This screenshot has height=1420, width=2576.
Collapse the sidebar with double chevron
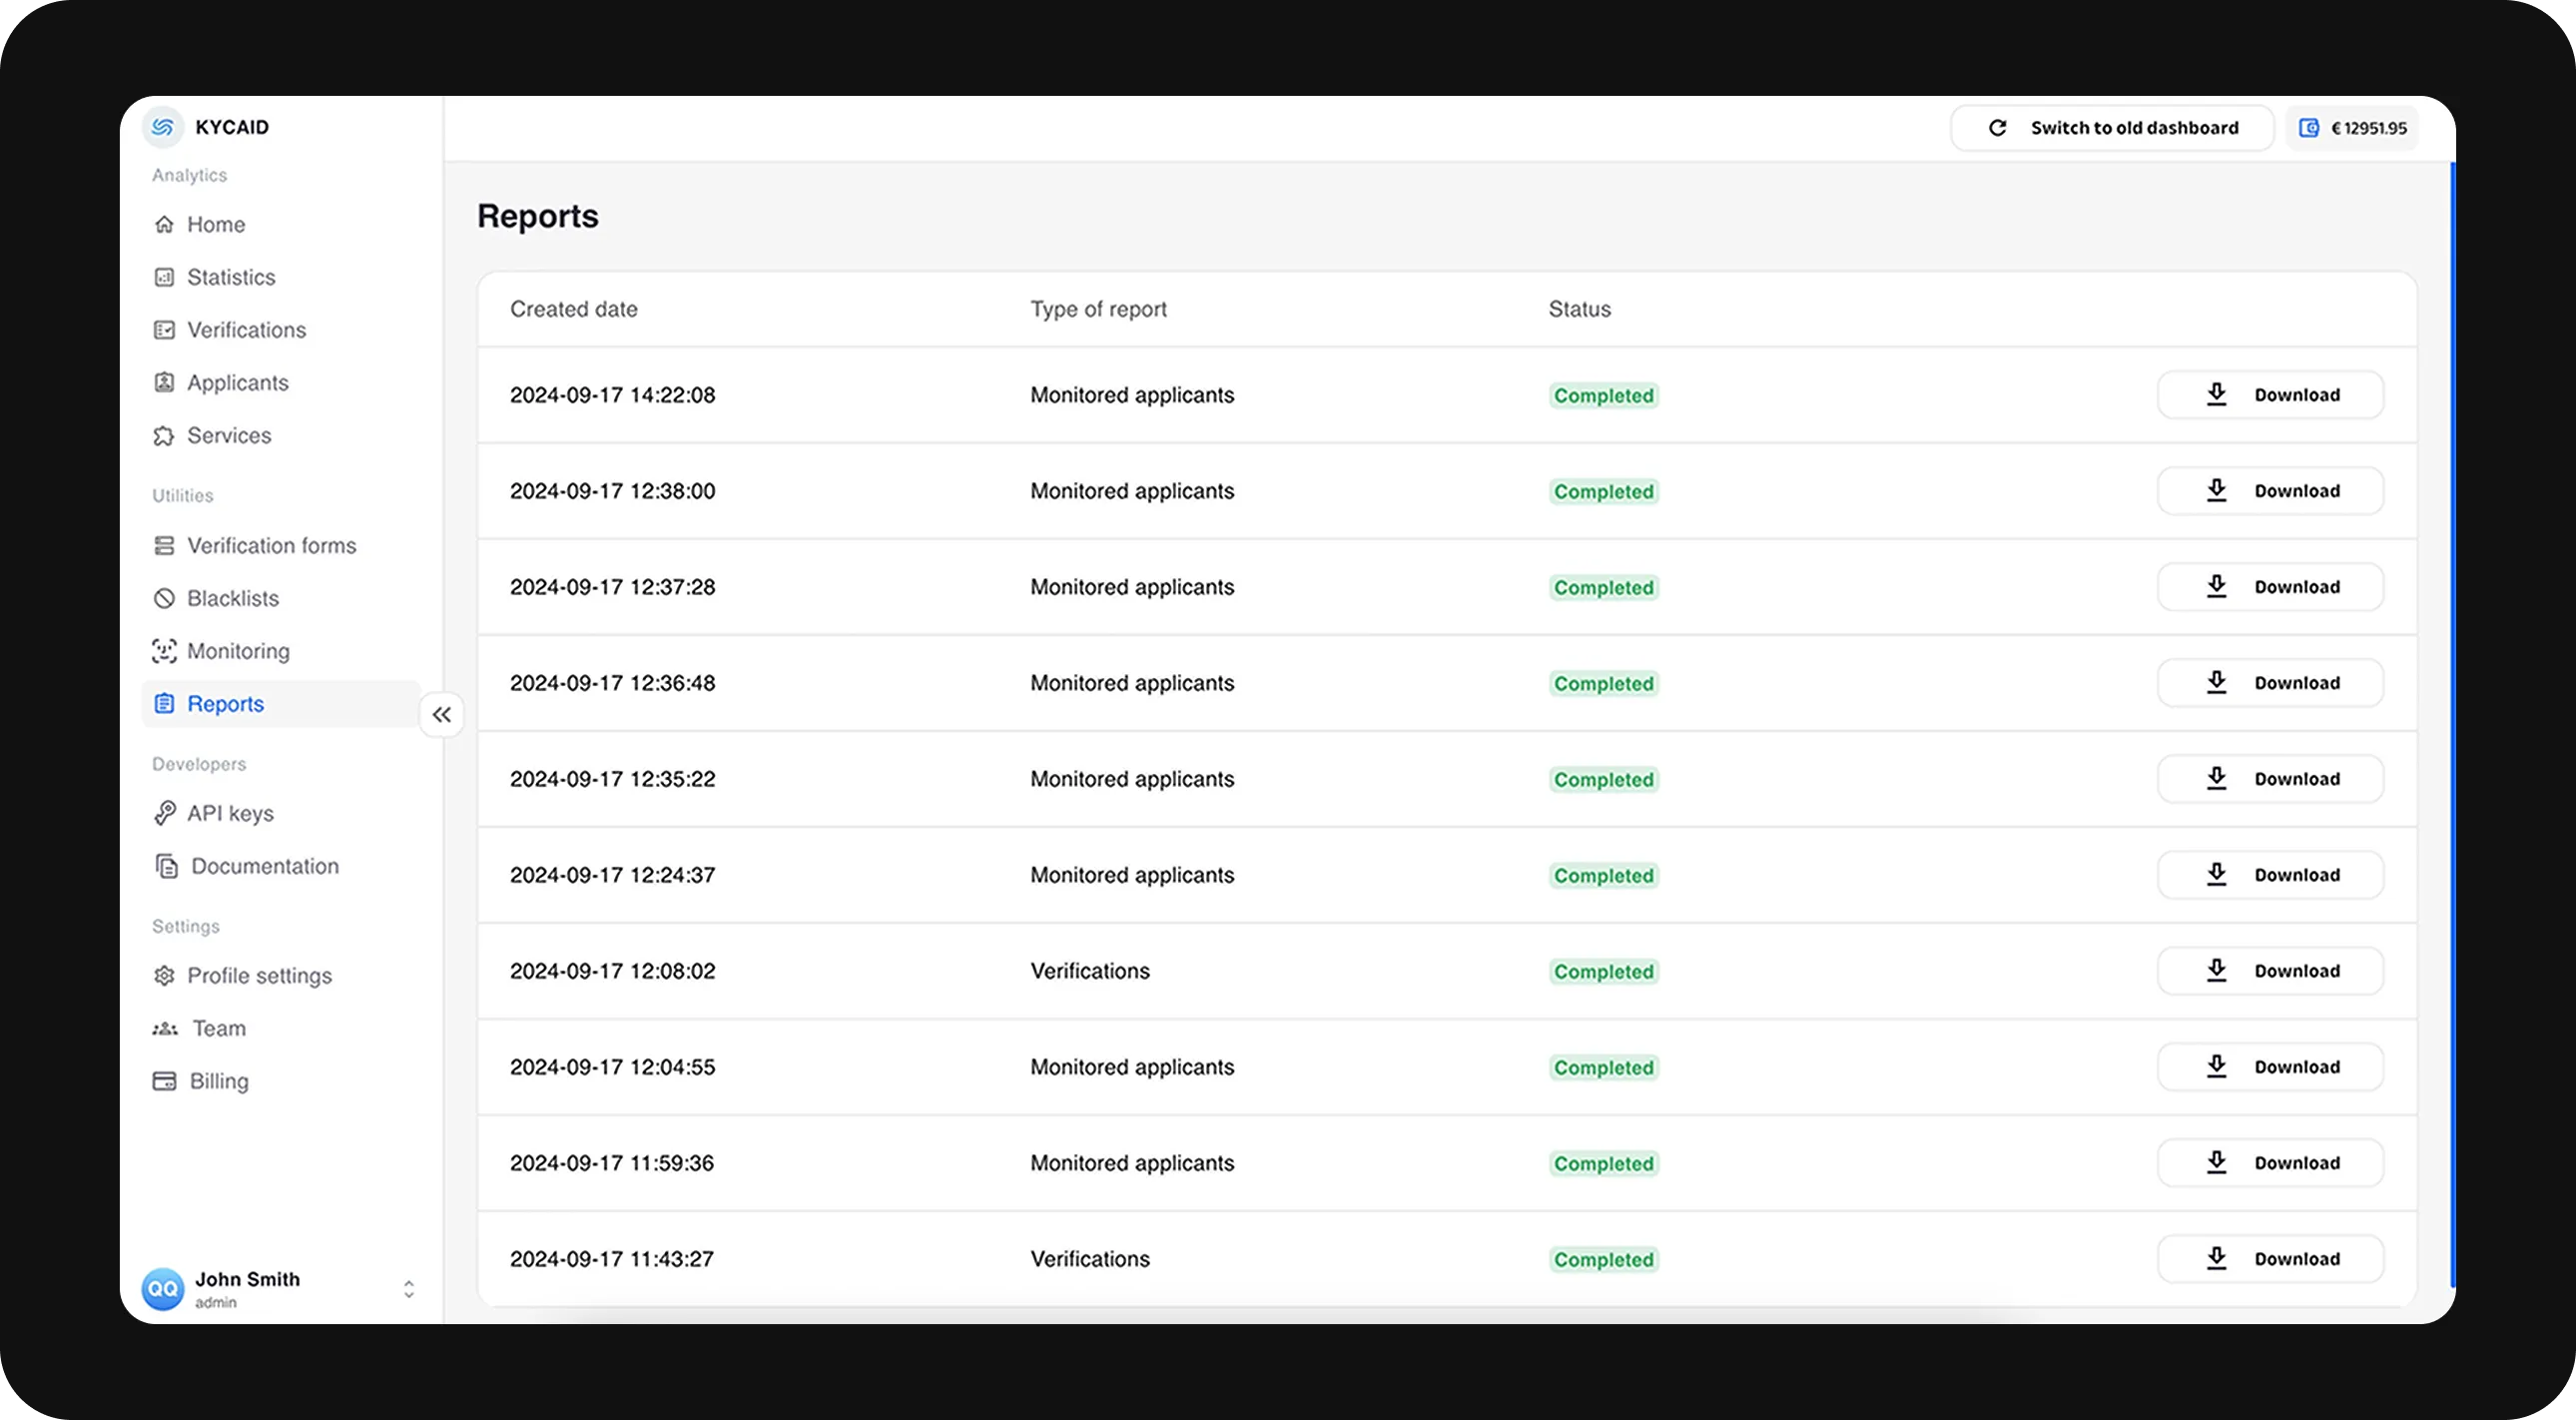[442, 714]
